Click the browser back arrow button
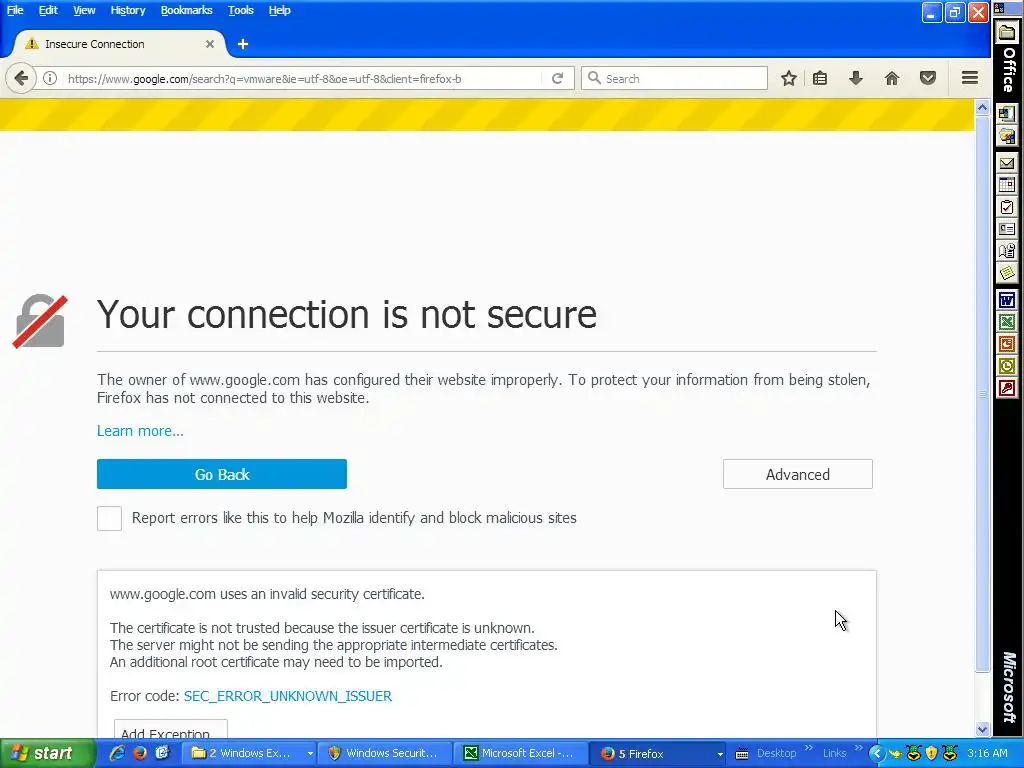 (x=20, y=78)
